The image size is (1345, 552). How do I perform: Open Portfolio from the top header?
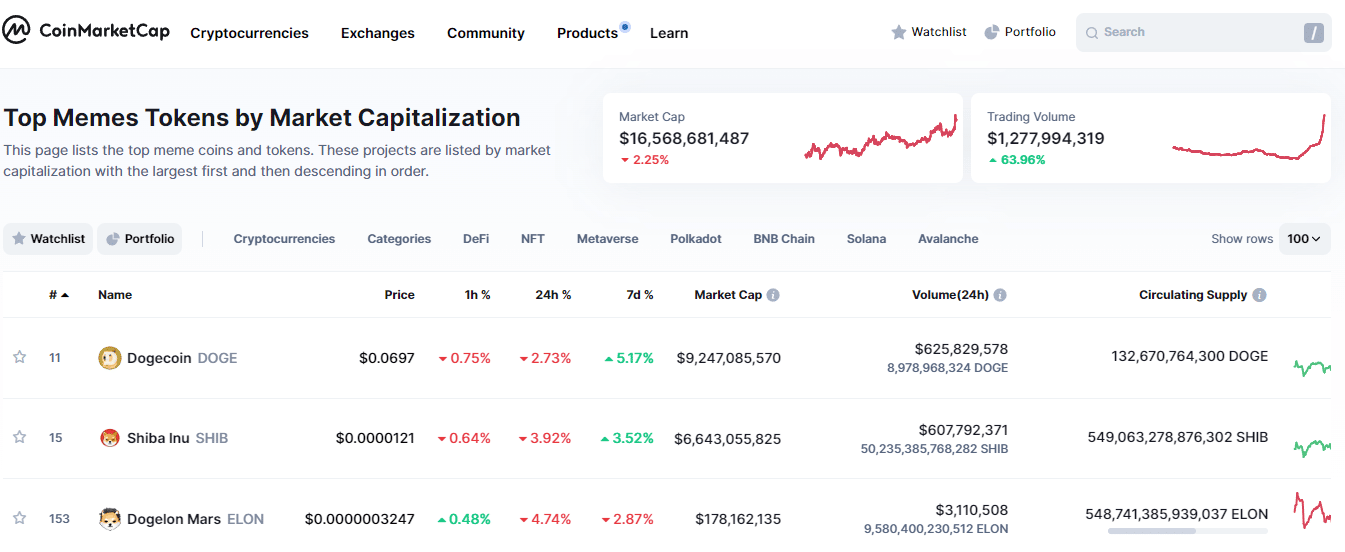point(1020,32)
